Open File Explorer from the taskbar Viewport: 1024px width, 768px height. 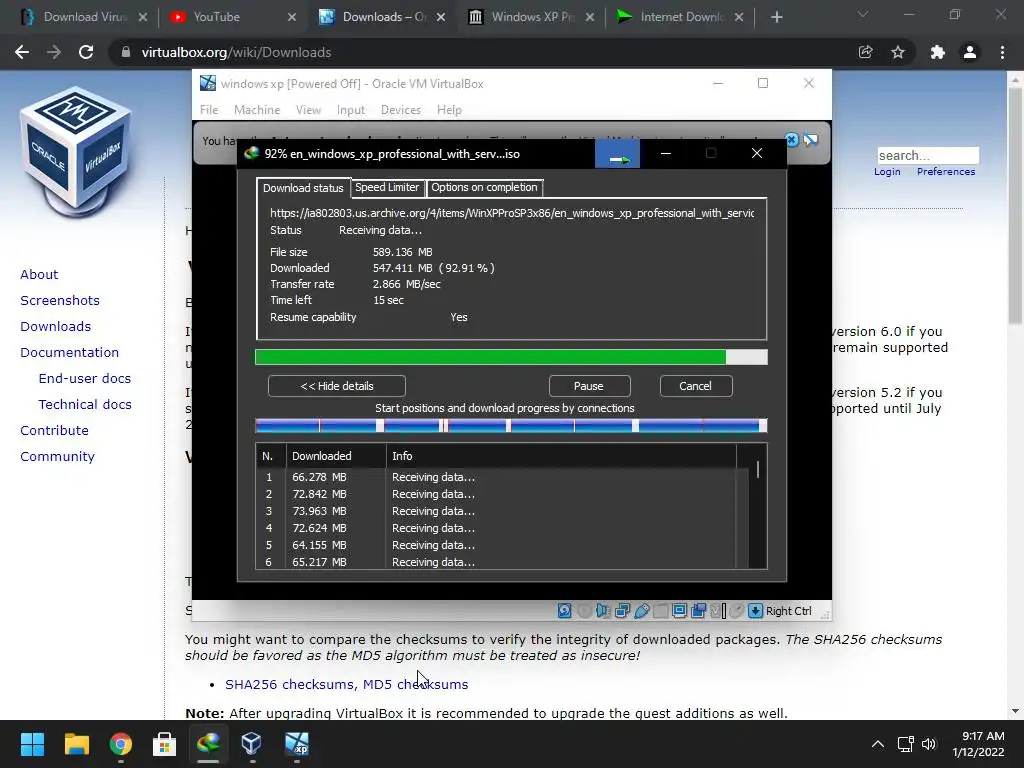point(76,743)
